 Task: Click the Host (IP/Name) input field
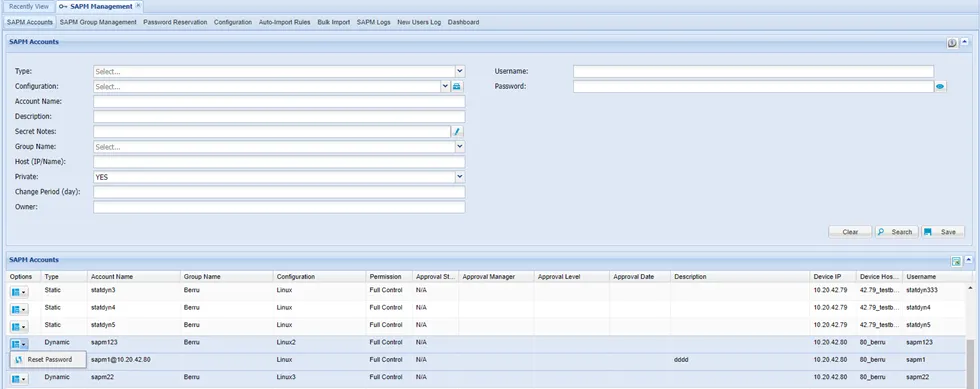(x=279, y=162)
